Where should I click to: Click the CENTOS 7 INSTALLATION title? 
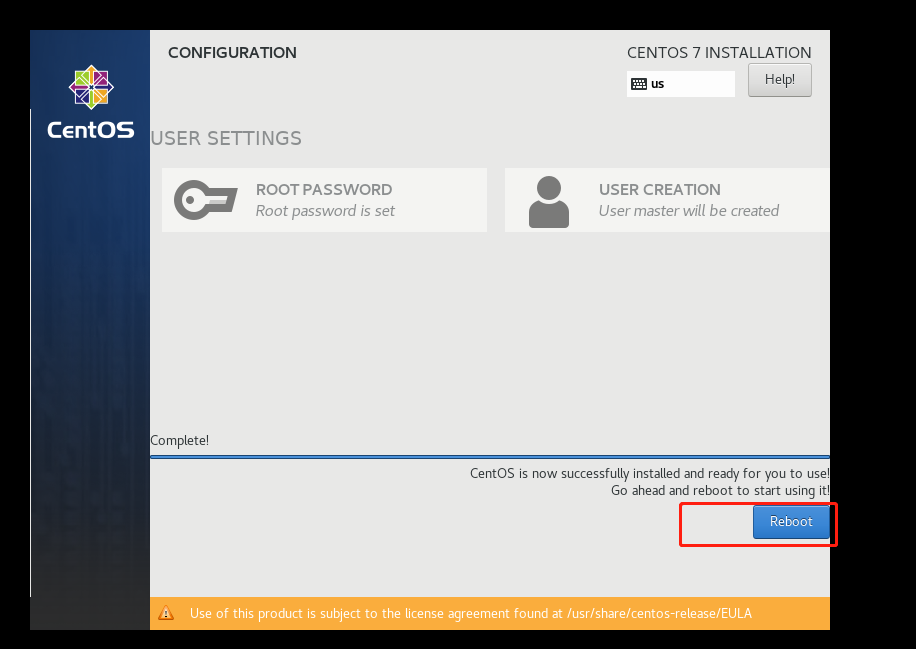click(x=719, y=53)
